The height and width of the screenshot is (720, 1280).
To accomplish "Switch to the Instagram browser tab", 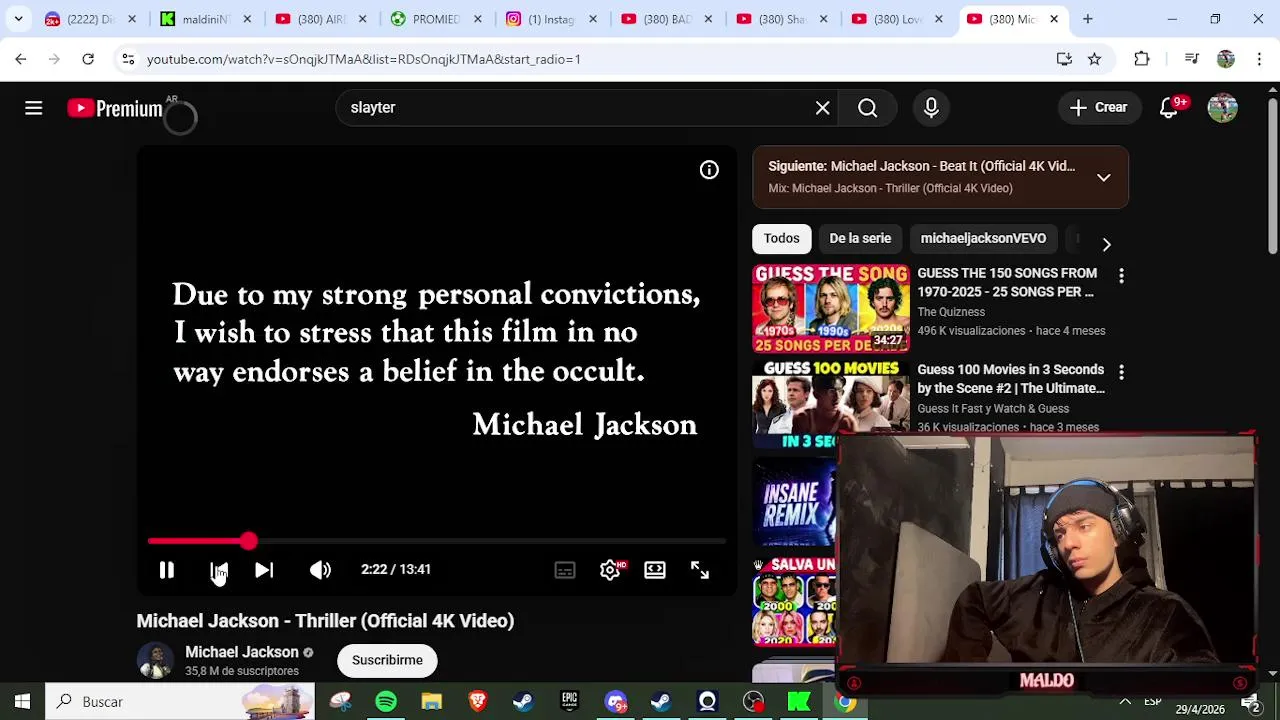I will 550,19.
